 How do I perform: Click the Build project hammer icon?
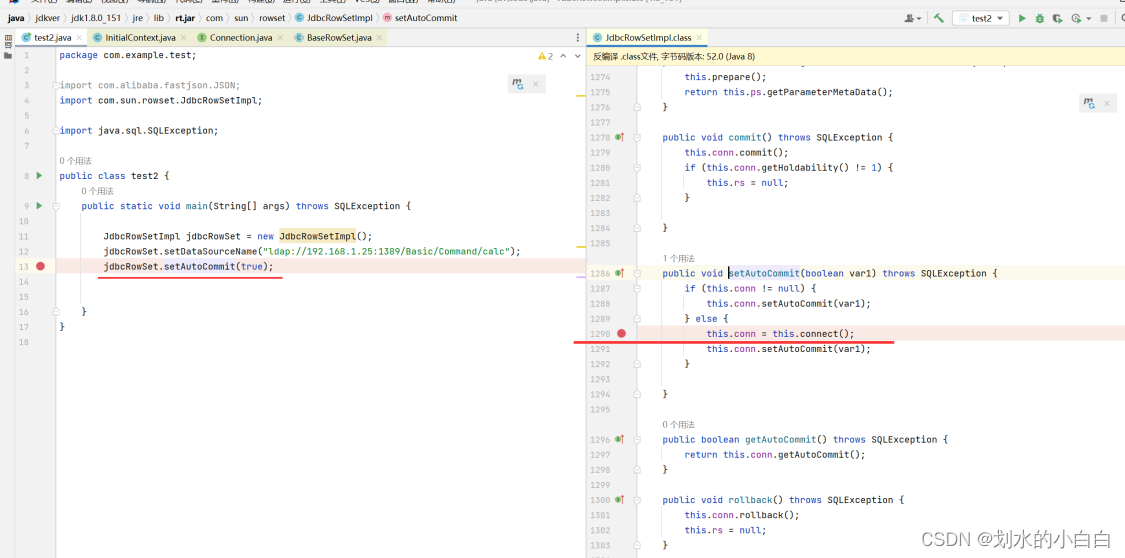tap(938, 18)
